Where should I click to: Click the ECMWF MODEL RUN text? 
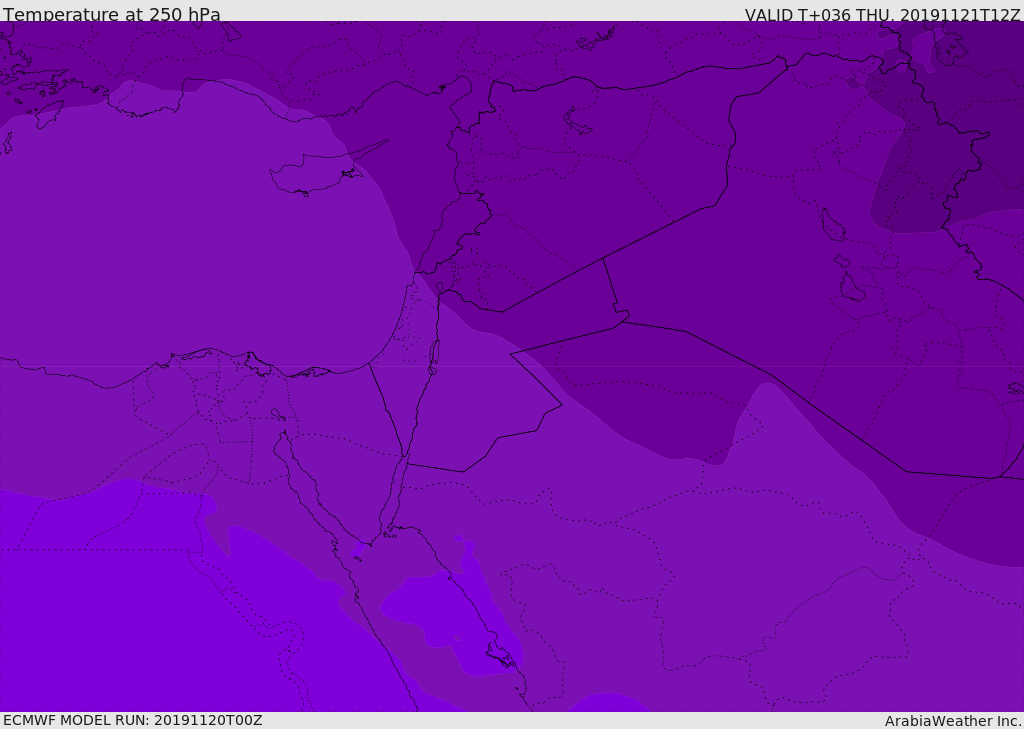[132, 720]
